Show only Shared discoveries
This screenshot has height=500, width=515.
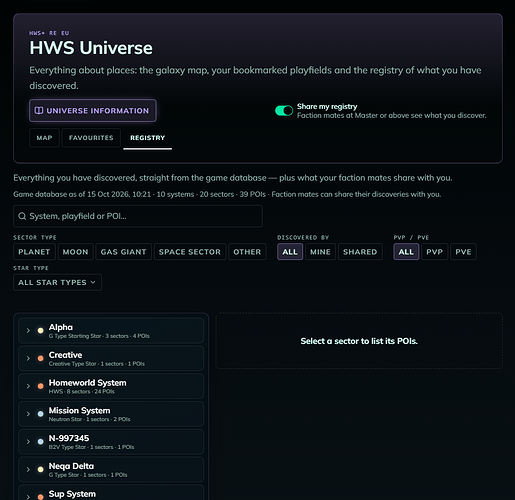pos(360,252)
